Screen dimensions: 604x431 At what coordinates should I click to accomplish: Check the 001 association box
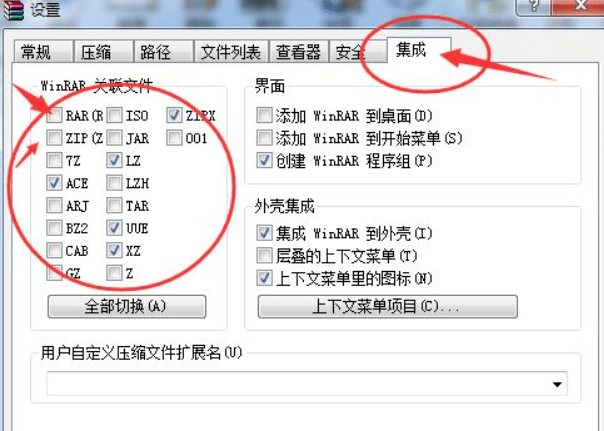point(174,138)
